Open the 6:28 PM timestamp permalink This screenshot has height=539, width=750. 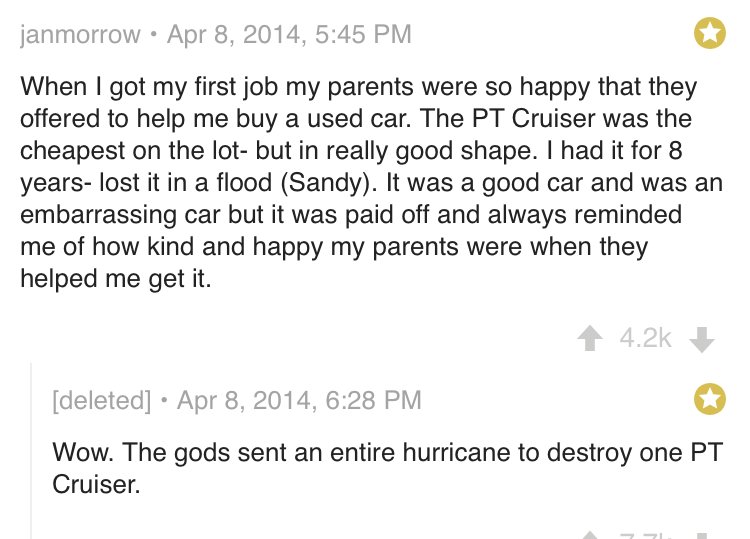[299, 400]
